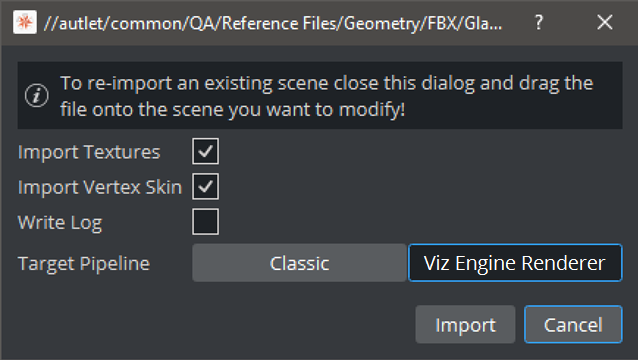This screenshot has width=638, height=360.
Task: Uncheck the Import Textures checkbox
Action: (x=205, y=151)
